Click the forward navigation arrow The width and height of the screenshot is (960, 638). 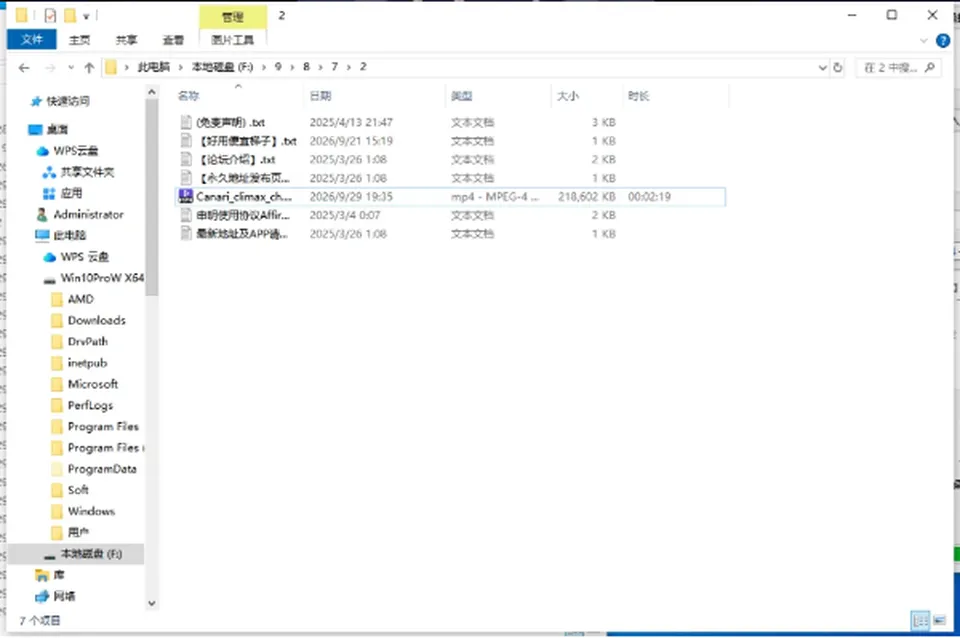(x=50, y=68)
